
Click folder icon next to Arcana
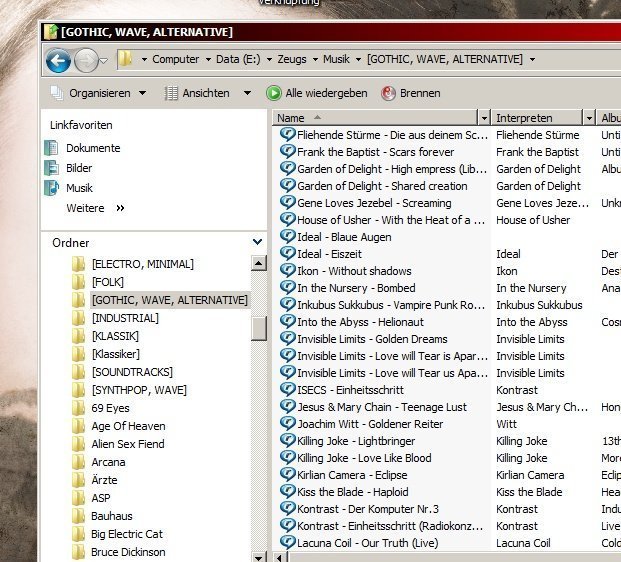[x=78, y=462]
